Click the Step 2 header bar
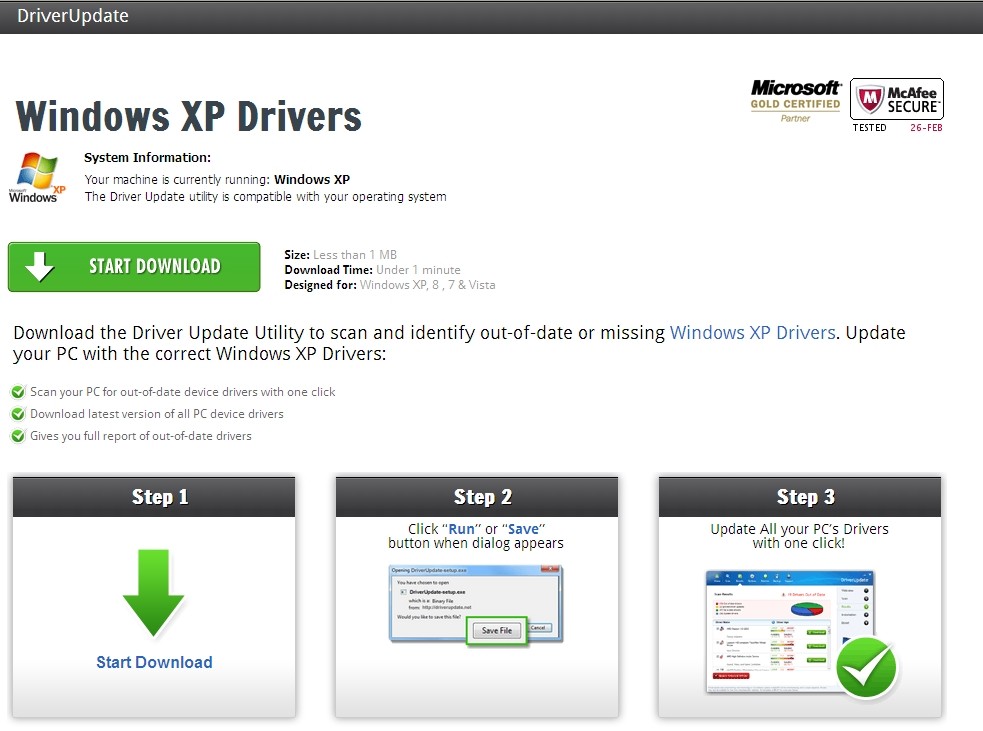The height and width of the screenshot is (731, 983). coord(476,497)
